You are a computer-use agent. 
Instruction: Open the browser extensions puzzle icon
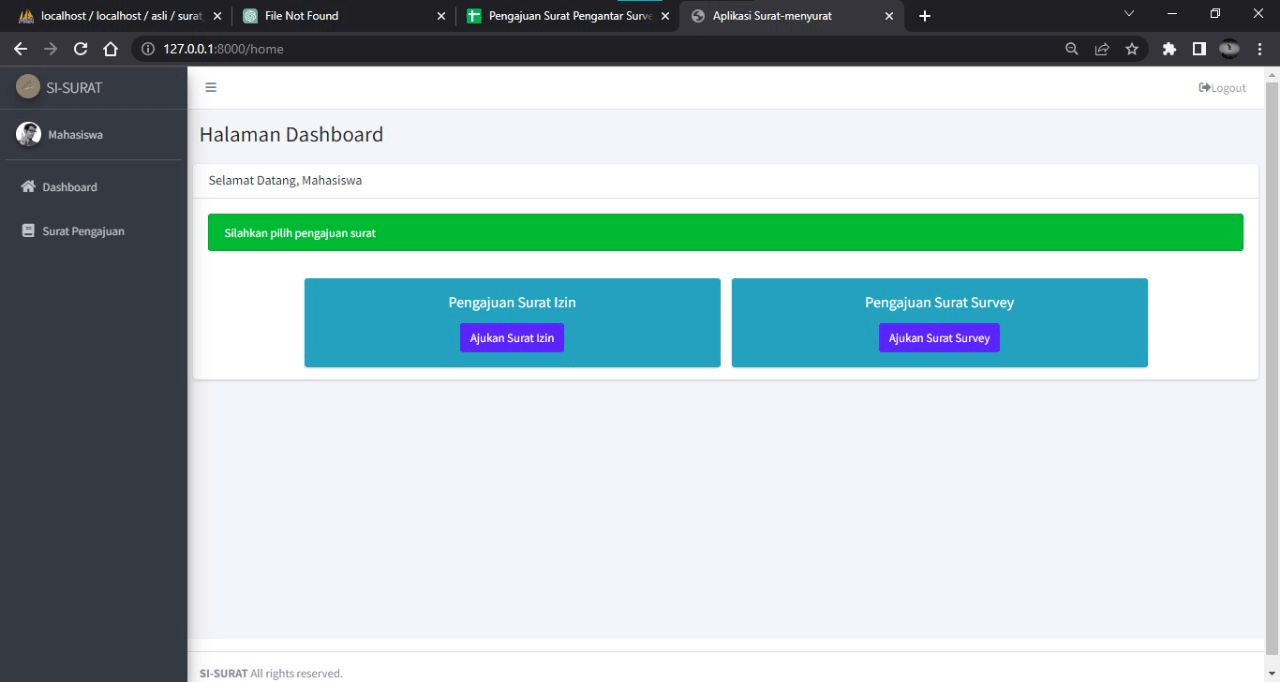click(1169, 49)
